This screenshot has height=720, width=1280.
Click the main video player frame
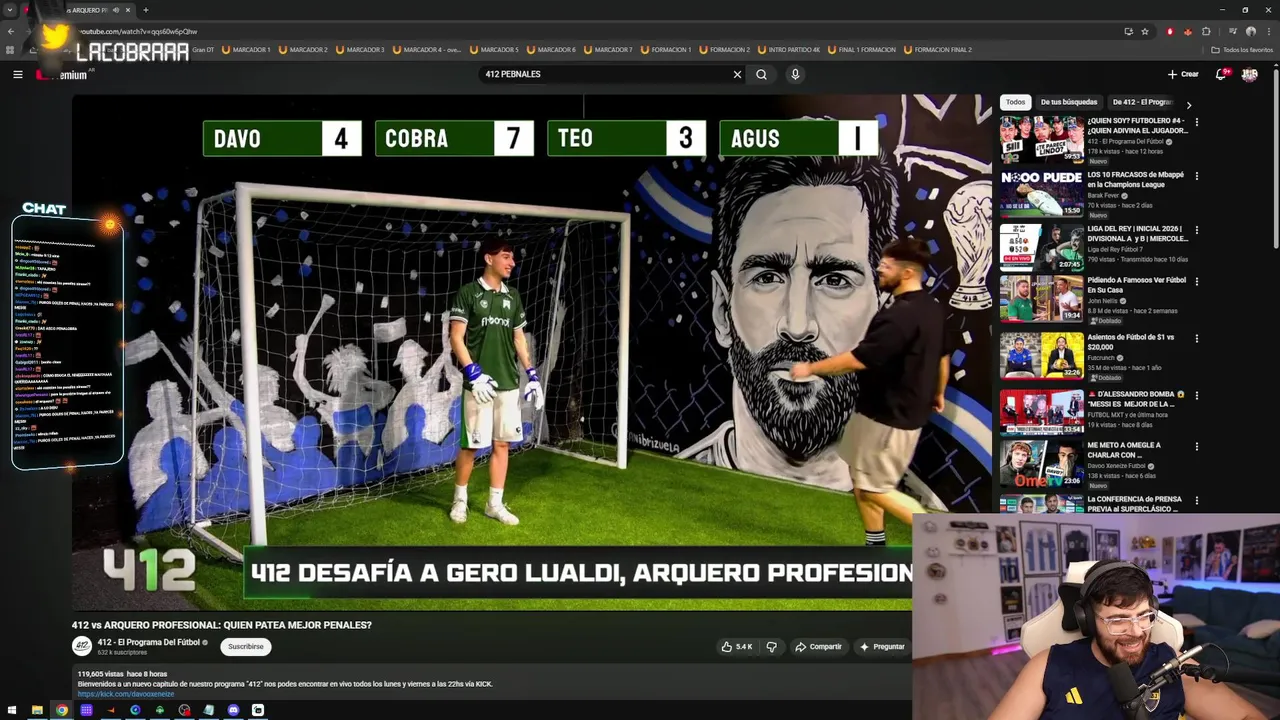click(531, 352)
